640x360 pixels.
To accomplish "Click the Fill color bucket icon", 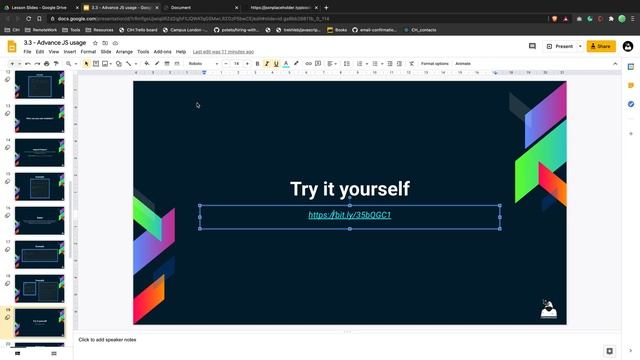I will pos(147,64).
